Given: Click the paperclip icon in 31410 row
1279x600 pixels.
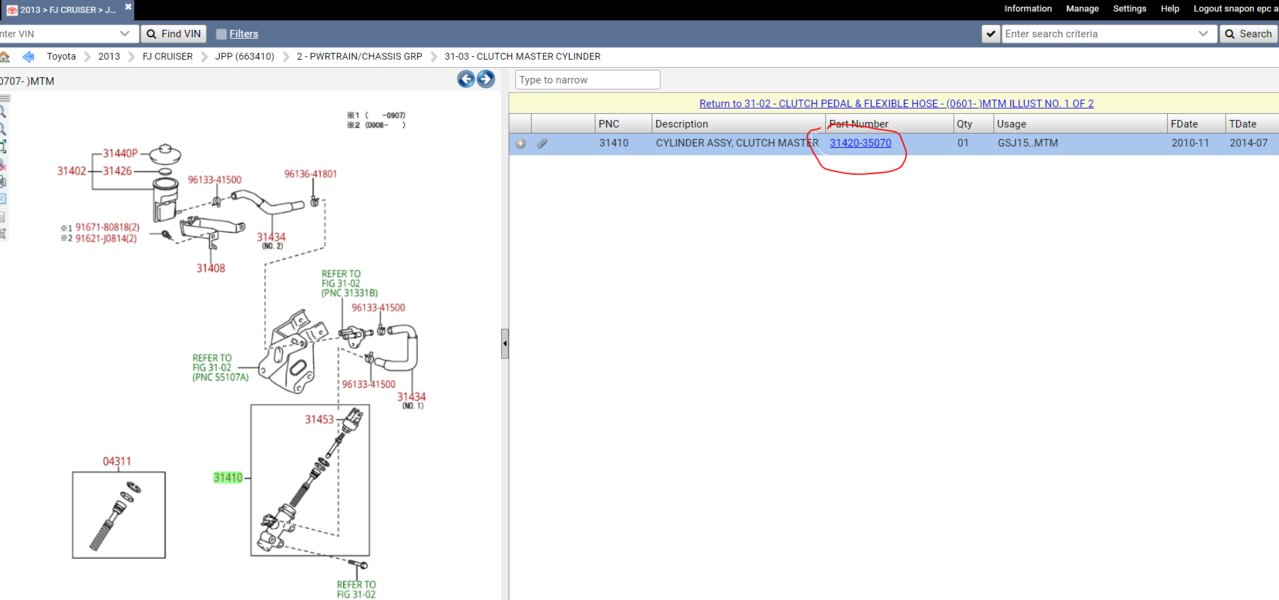Looking at the screenshot, I should tap(542, 144).
